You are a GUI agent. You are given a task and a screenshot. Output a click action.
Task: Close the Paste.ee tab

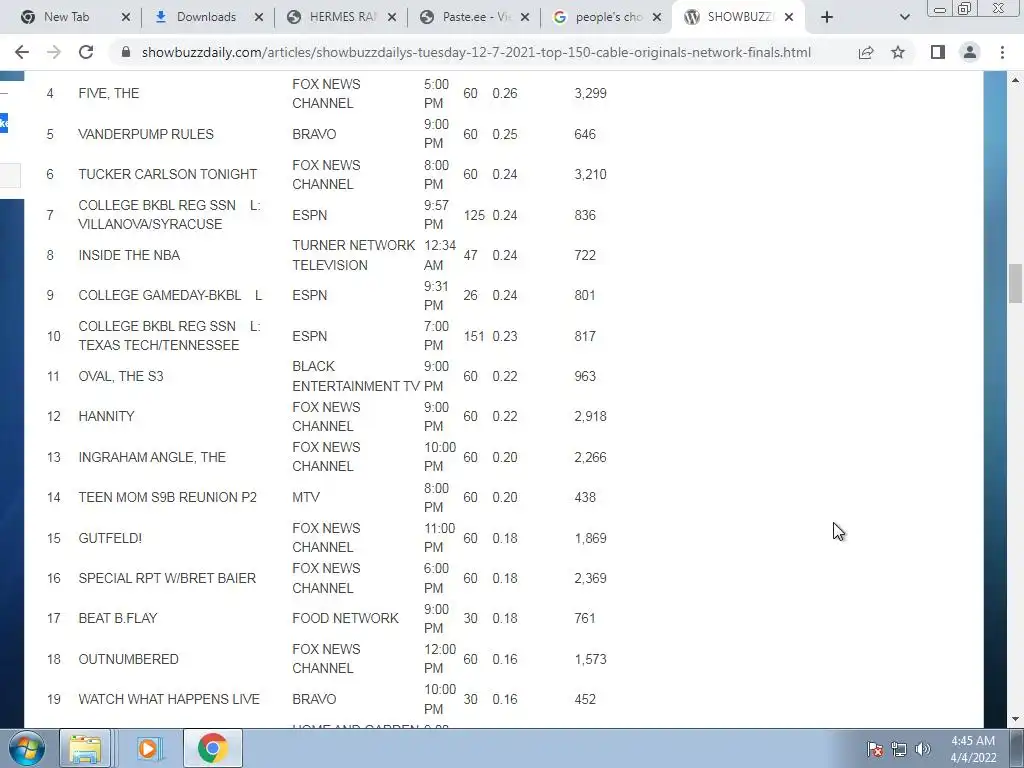point(524,17)
